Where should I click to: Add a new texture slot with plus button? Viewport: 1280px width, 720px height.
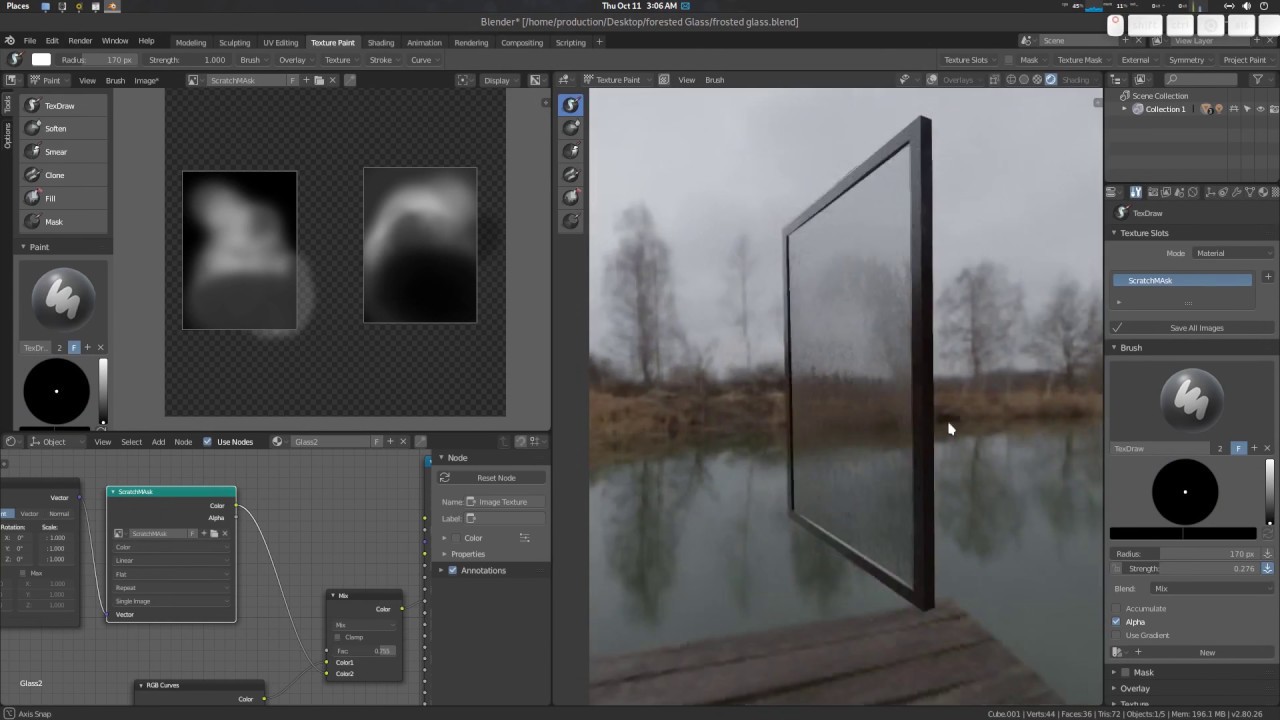1268,277
